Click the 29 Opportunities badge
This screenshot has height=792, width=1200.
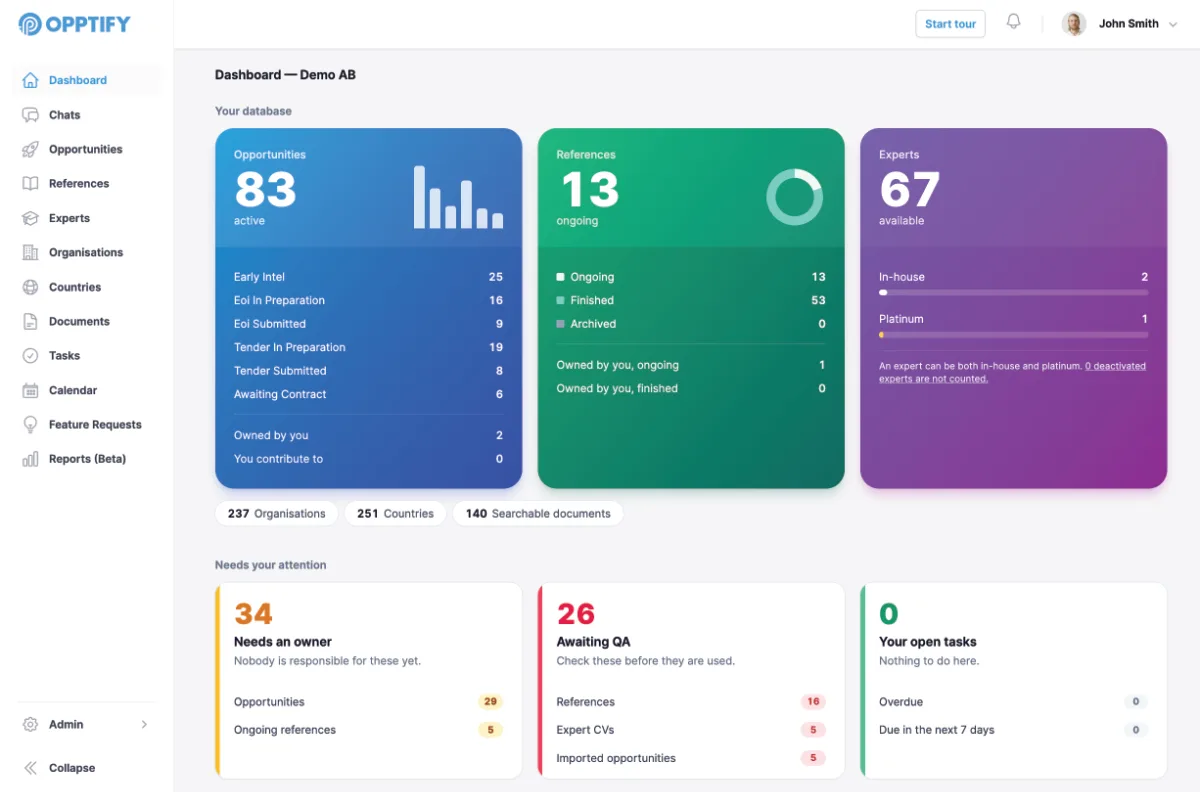pos(490,702)
